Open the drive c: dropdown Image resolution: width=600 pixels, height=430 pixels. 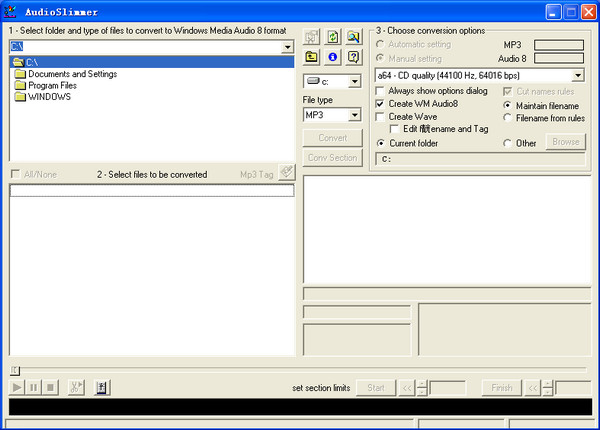[x=355, y=81]
